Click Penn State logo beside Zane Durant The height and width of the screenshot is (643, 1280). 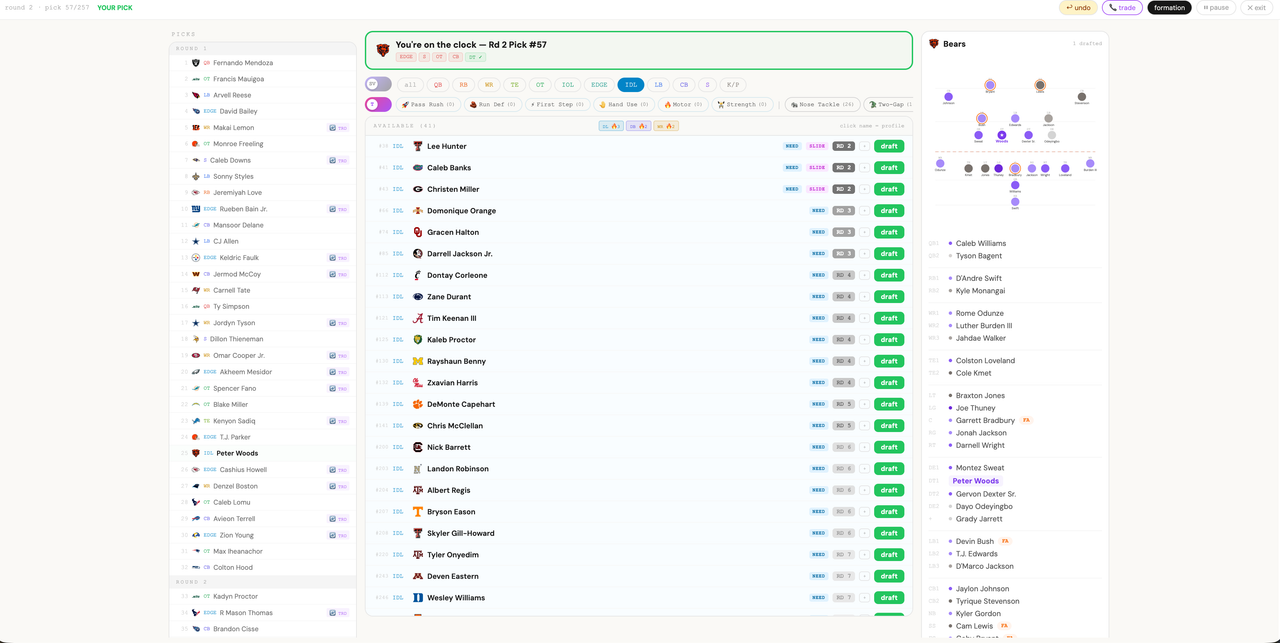[418, 297]
